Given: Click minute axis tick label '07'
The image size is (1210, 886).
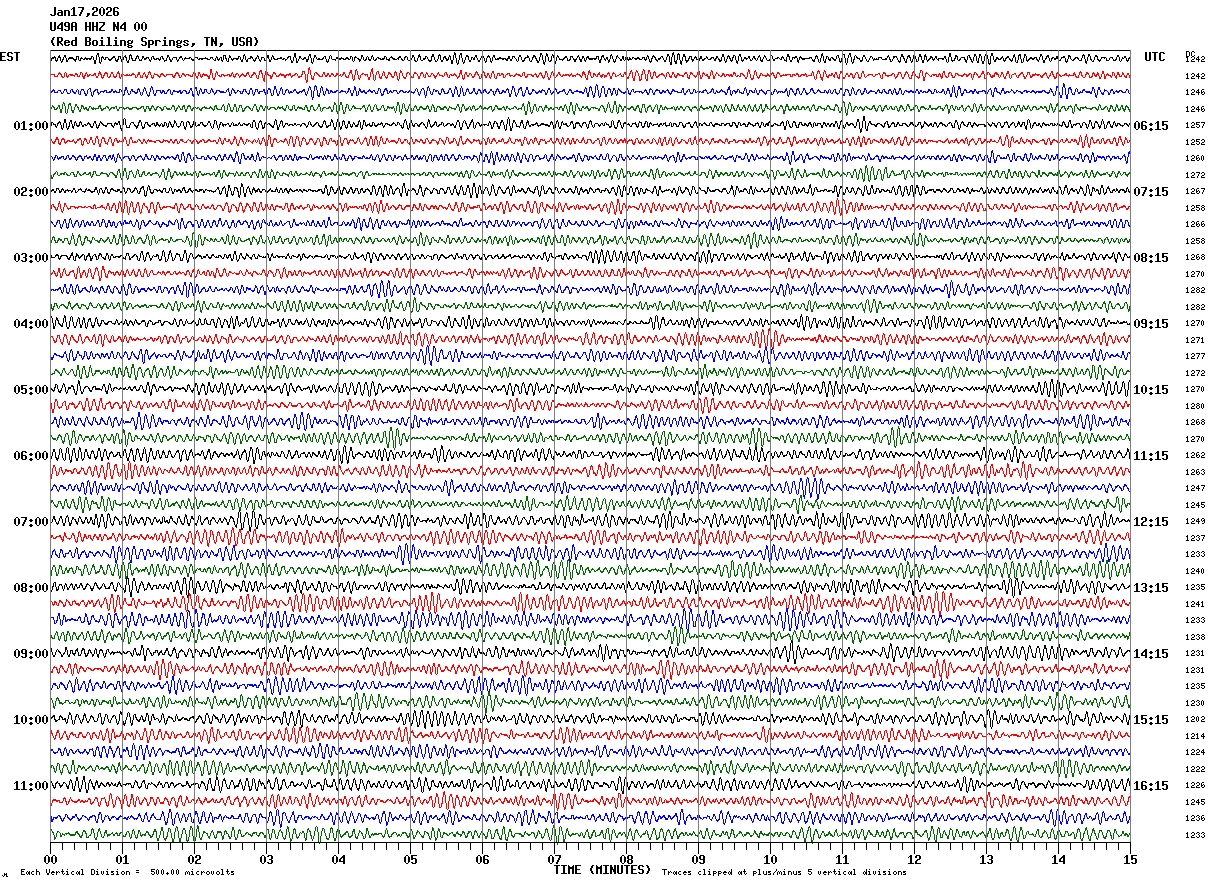Looking at the screenshot, I should (x=554, y=859).
